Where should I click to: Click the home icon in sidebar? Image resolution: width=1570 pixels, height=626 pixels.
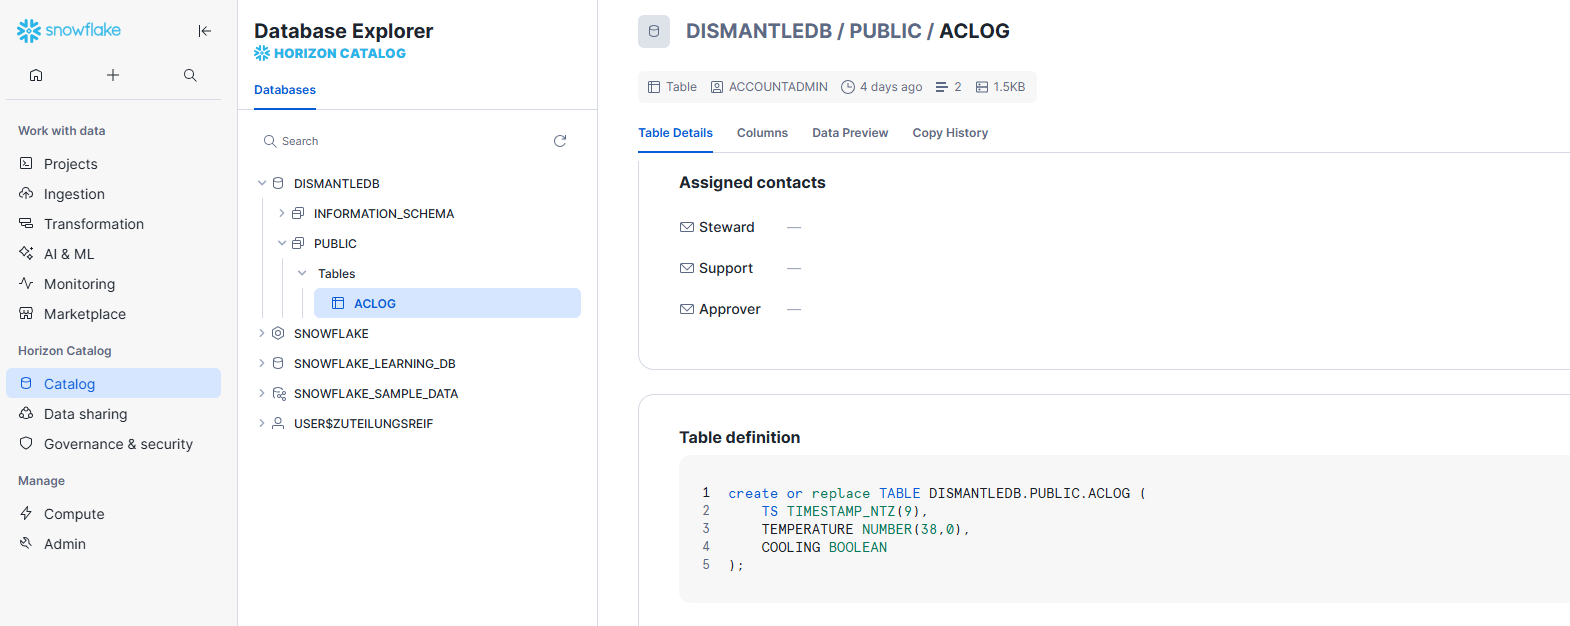36,75
